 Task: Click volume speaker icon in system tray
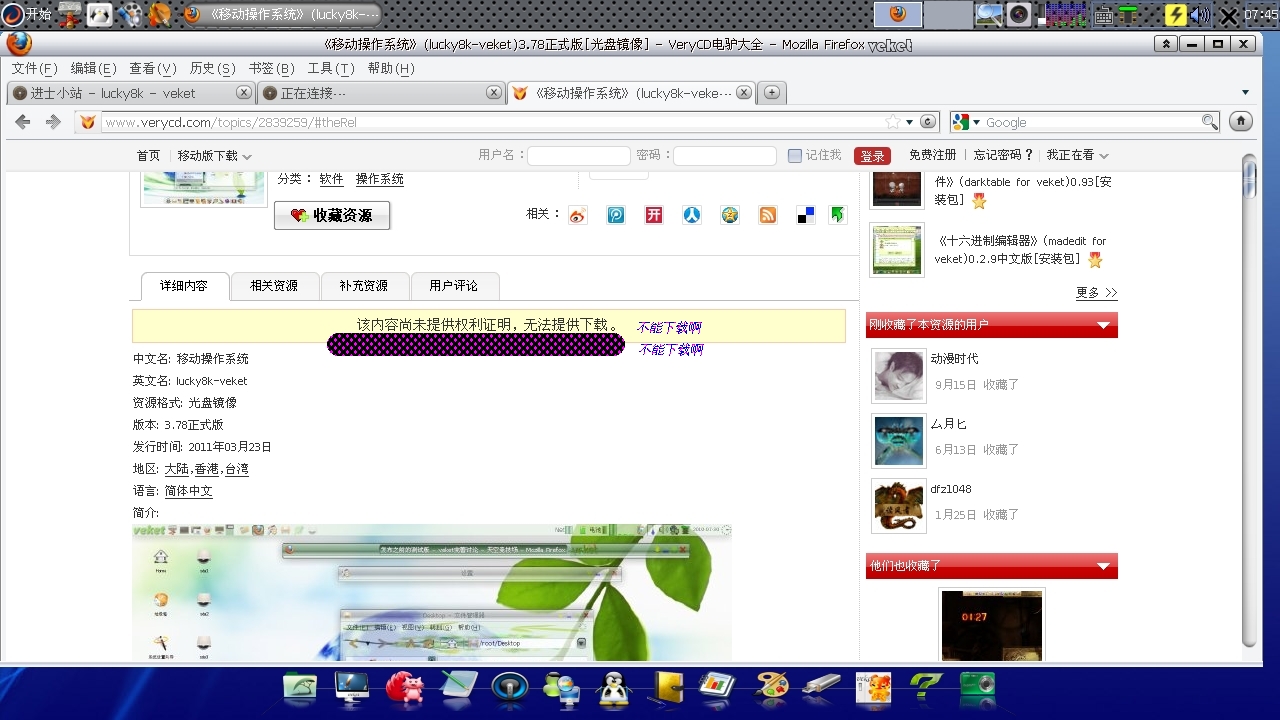coord(1201,15)
